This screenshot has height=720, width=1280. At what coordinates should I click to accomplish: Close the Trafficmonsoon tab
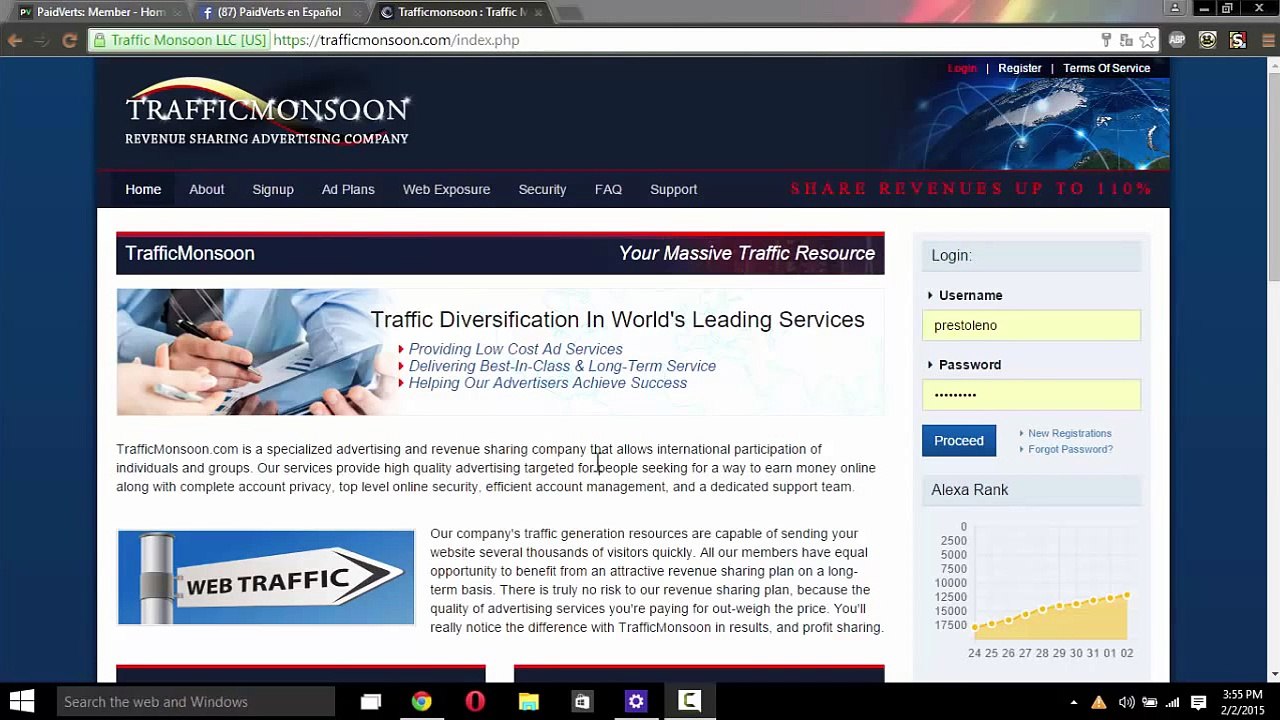tap(538, 13)
